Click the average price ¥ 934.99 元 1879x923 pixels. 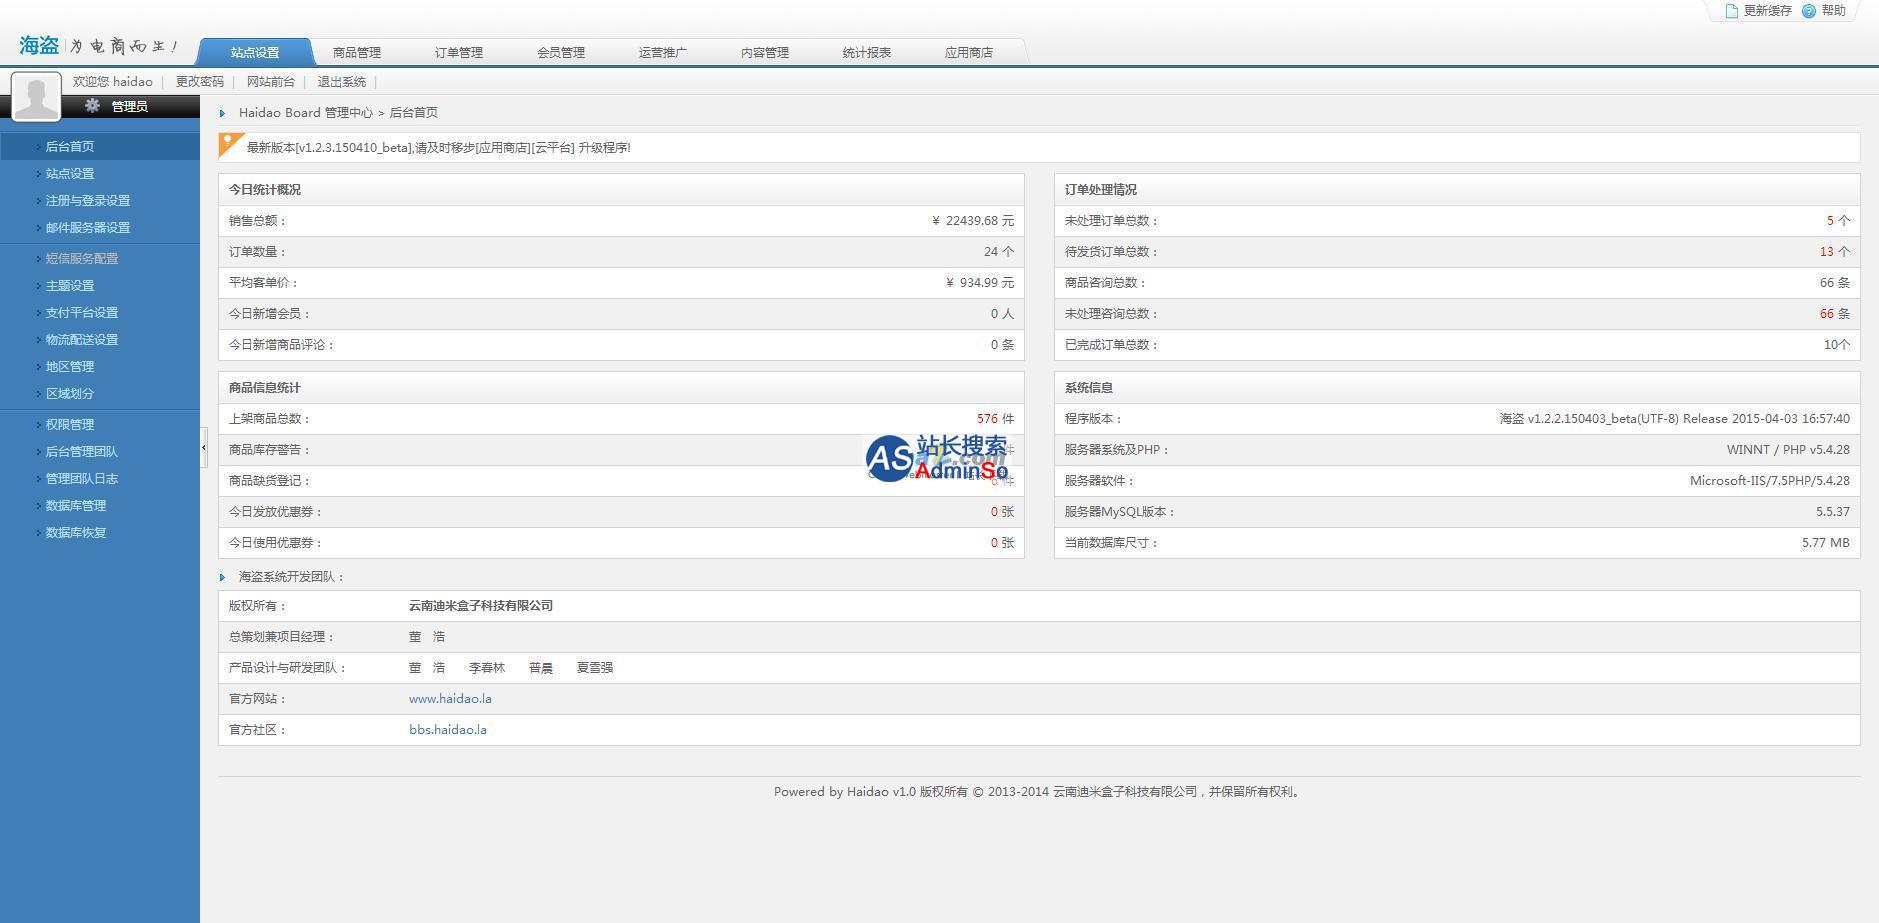(979, 283)
